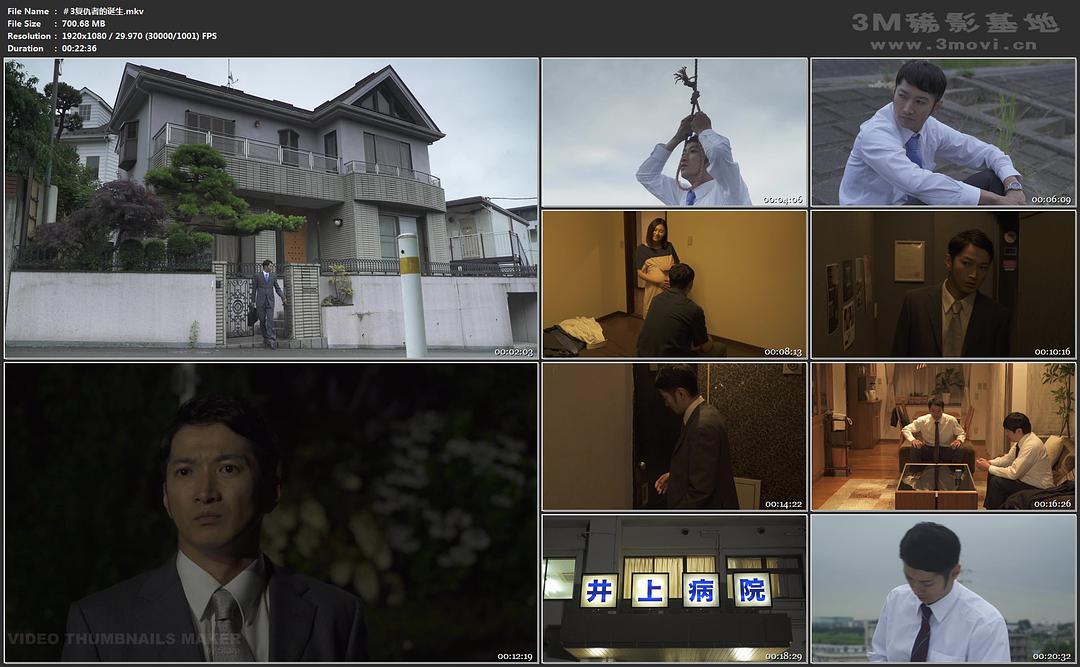The height and width of the screenshot is (667, 1080).
Task: Open the thumbnail stamped 00:14:22
Action: tap(674, 437)
